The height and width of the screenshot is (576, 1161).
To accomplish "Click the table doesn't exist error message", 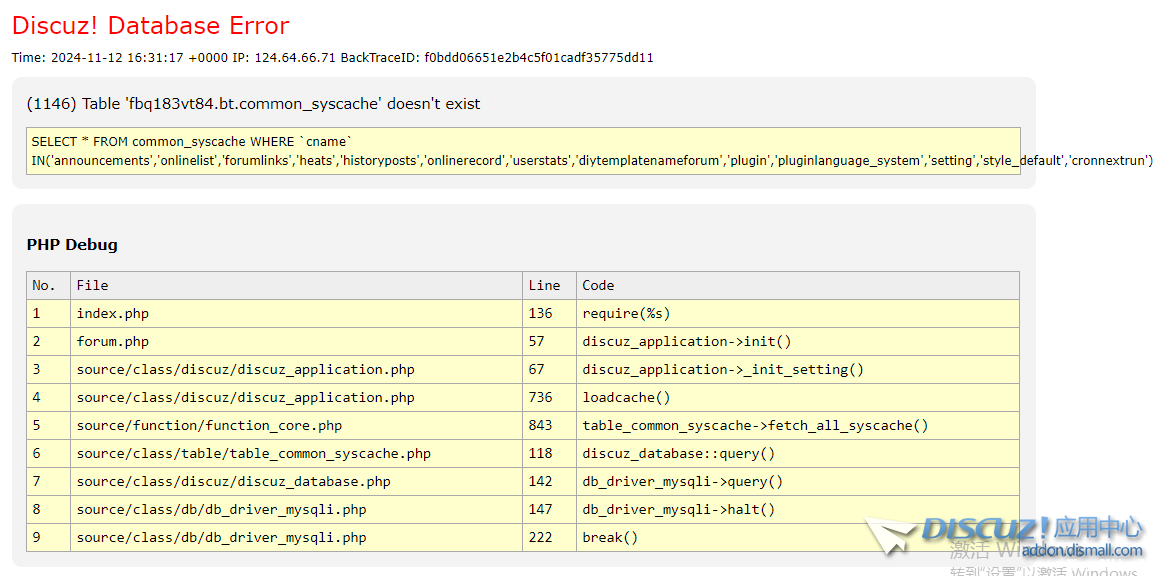I will (x=253, y=104).
